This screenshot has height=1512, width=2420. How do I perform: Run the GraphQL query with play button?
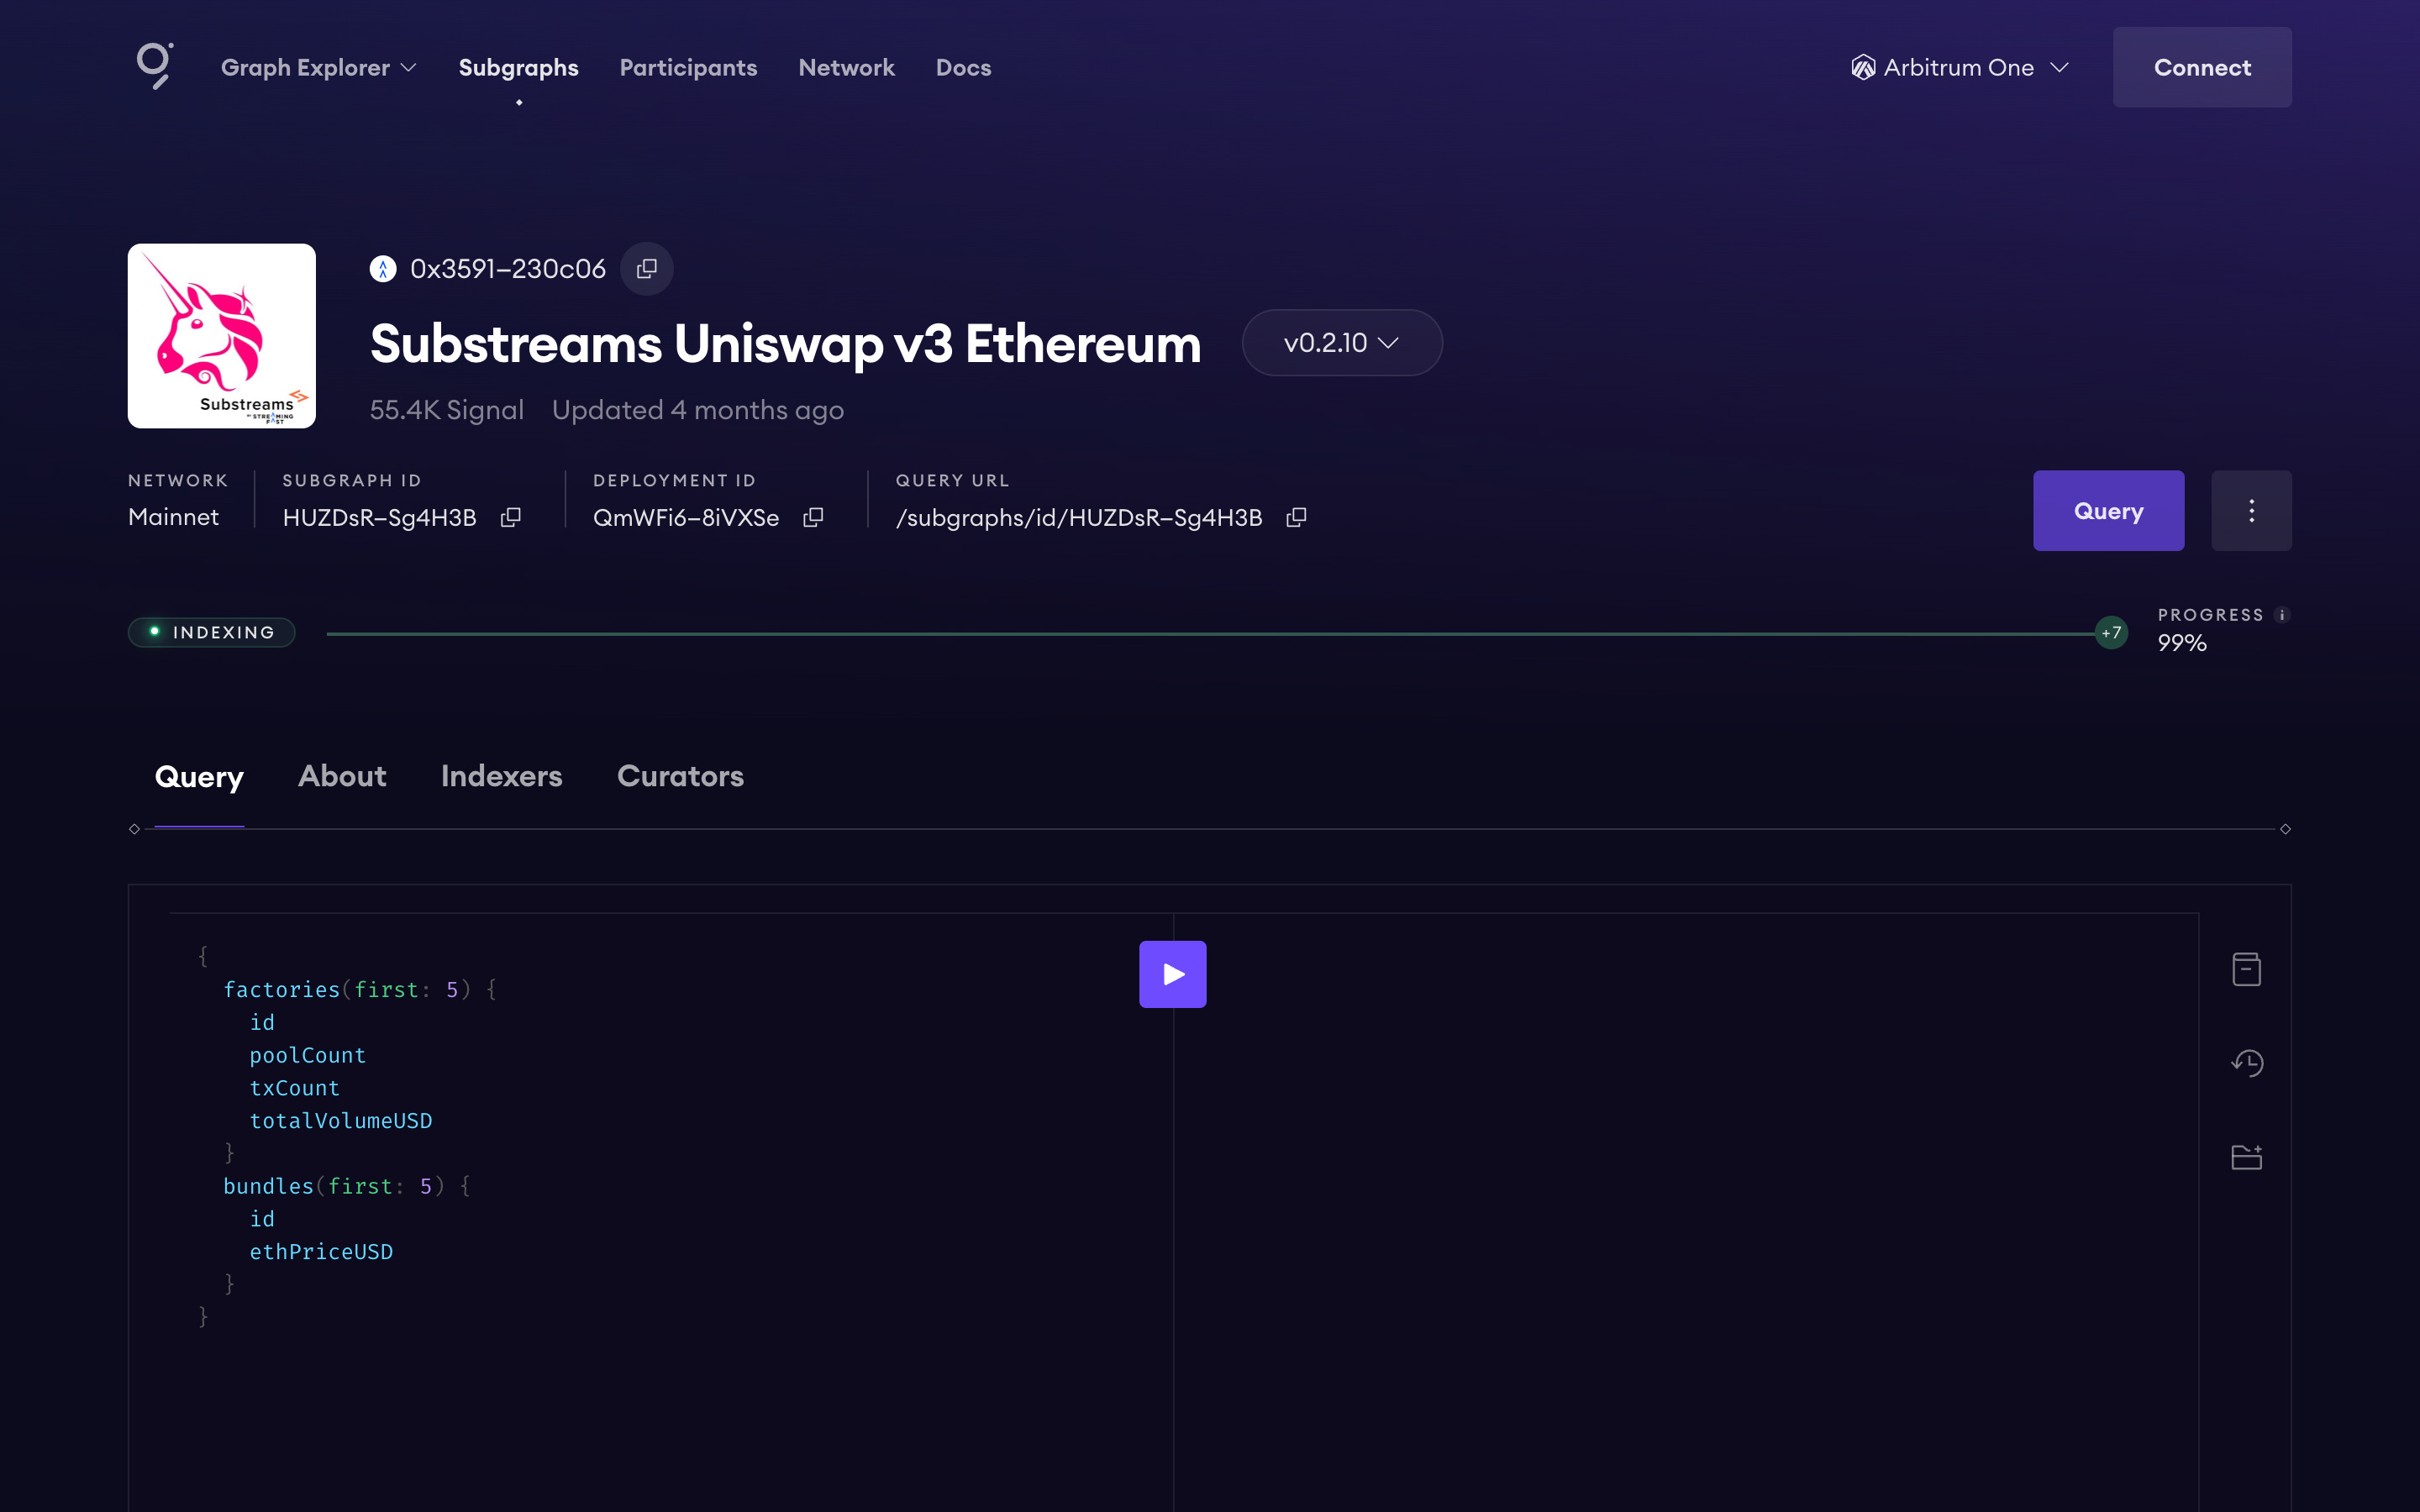tap(1172, 974)
